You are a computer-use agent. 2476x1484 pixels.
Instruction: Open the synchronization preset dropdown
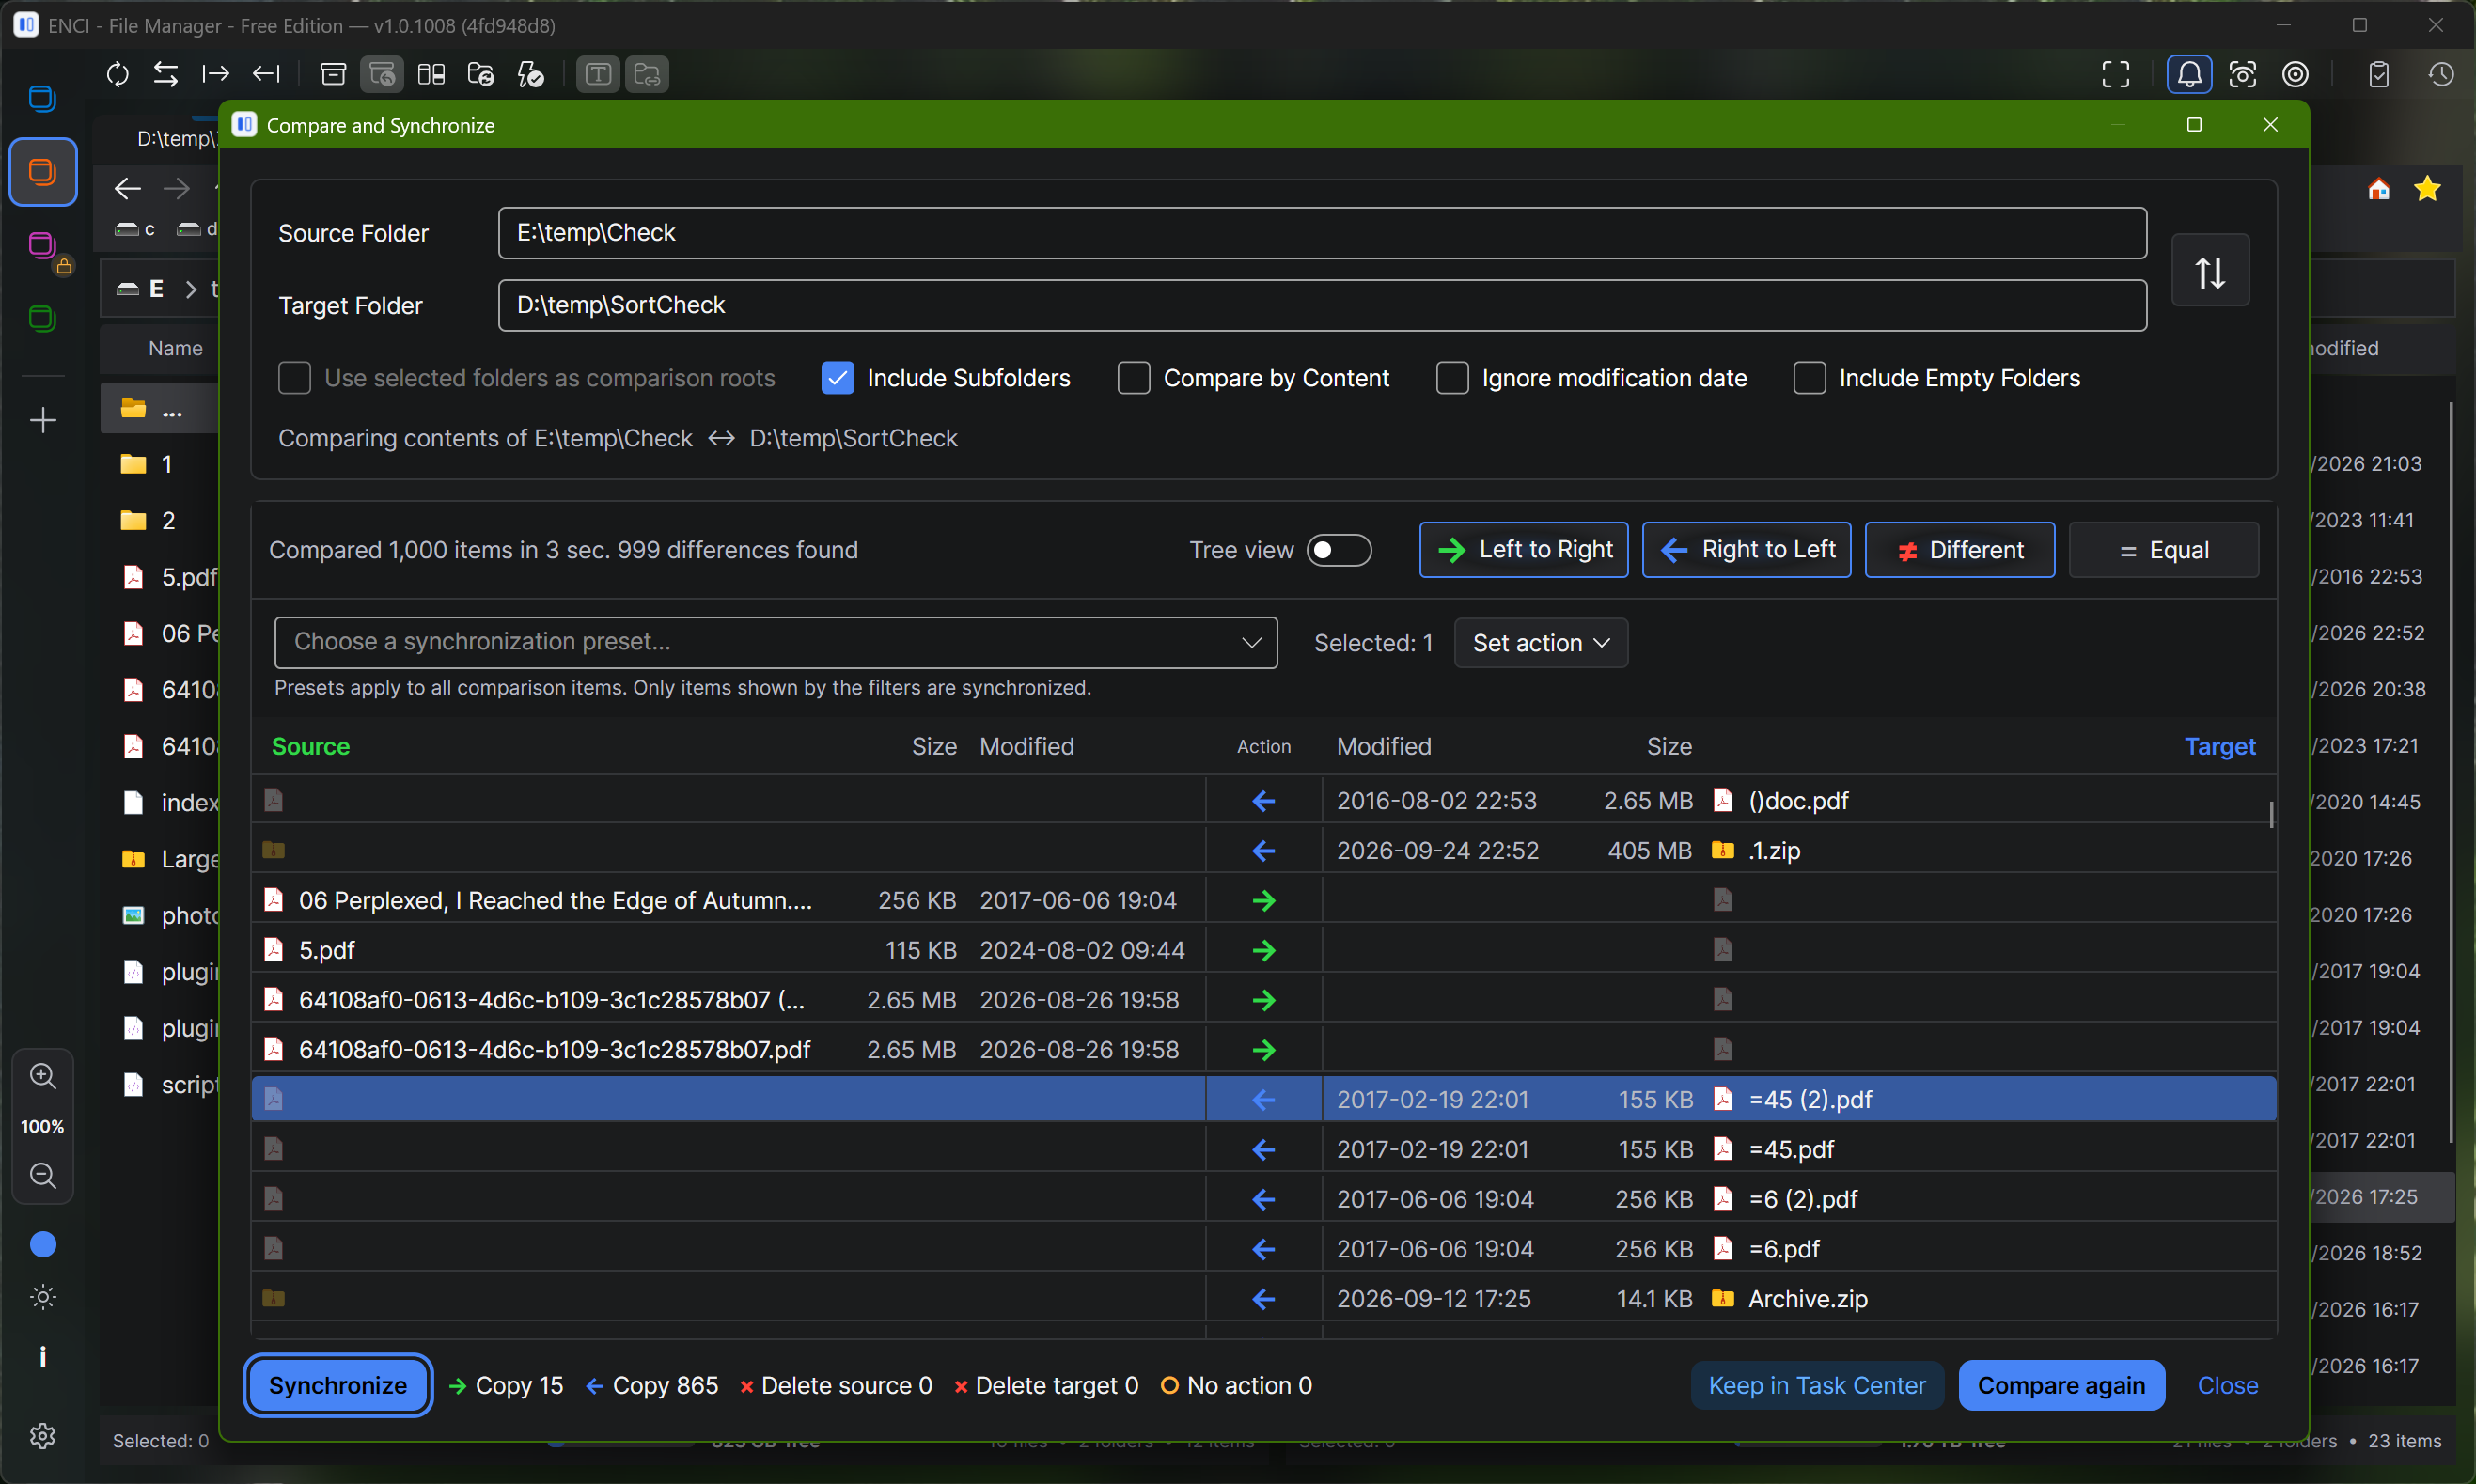[x=776, y=642]
